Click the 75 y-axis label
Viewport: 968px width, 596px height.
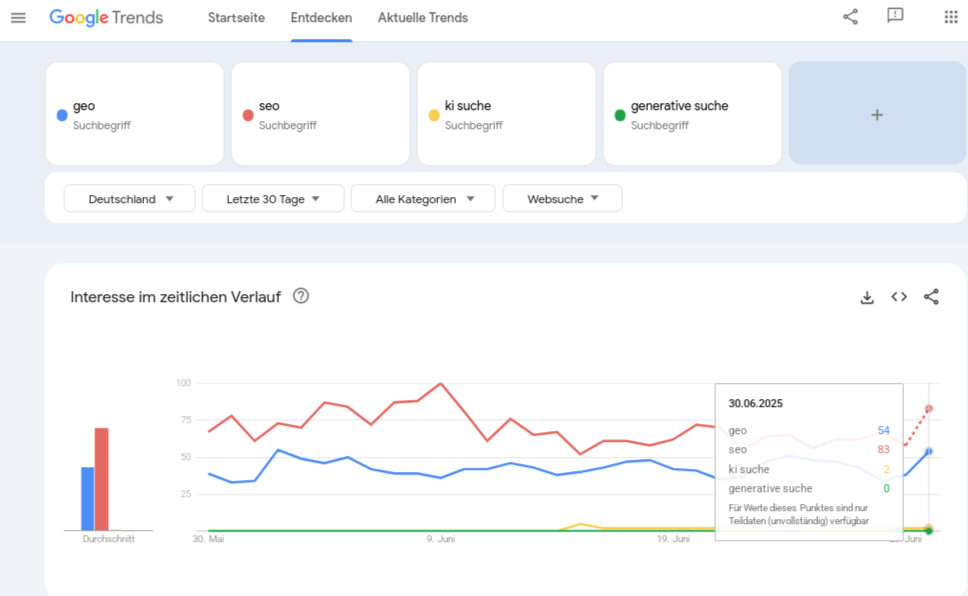186,420
